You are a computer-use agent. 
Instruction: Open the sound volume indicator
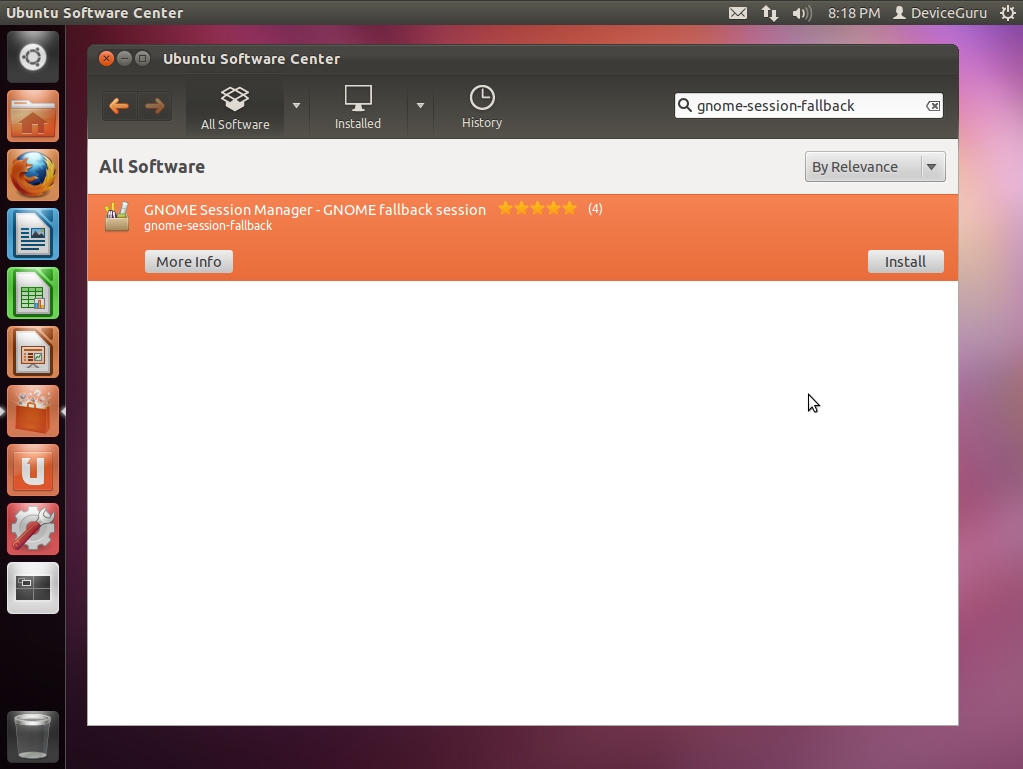tap(802, 13)
